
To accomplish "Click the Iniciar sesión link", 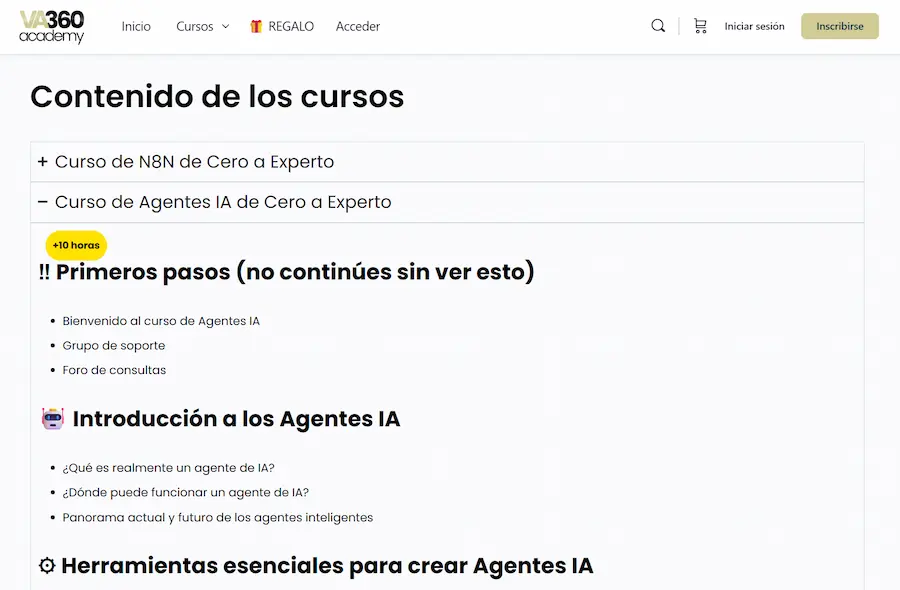I will (x=754, y=26).
